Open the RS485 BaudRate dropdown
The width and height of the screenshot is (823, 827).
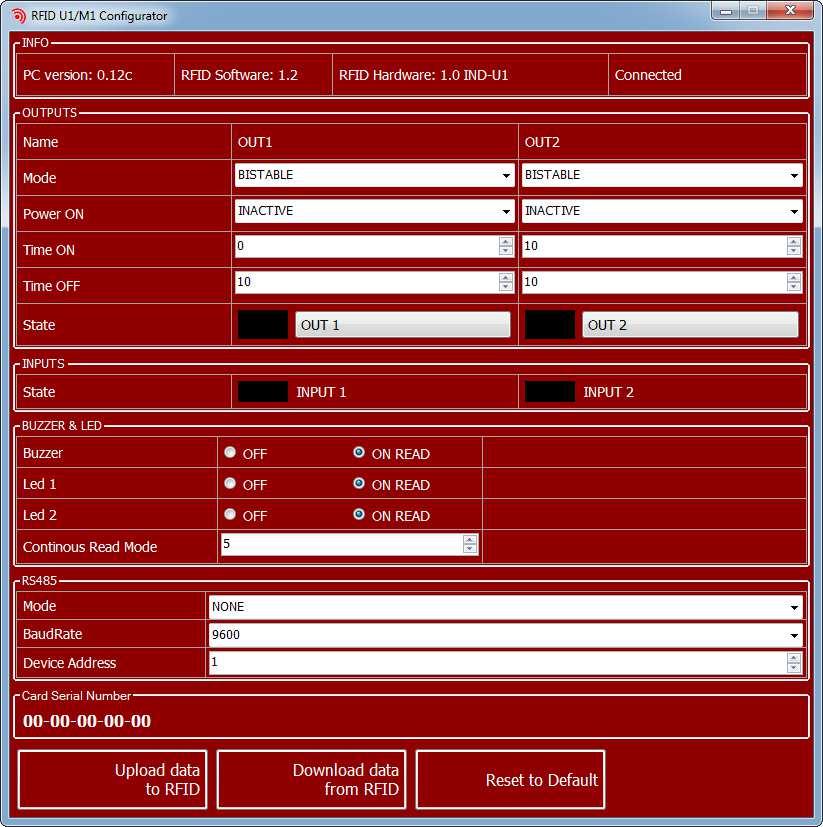click(x=505, y=635)
